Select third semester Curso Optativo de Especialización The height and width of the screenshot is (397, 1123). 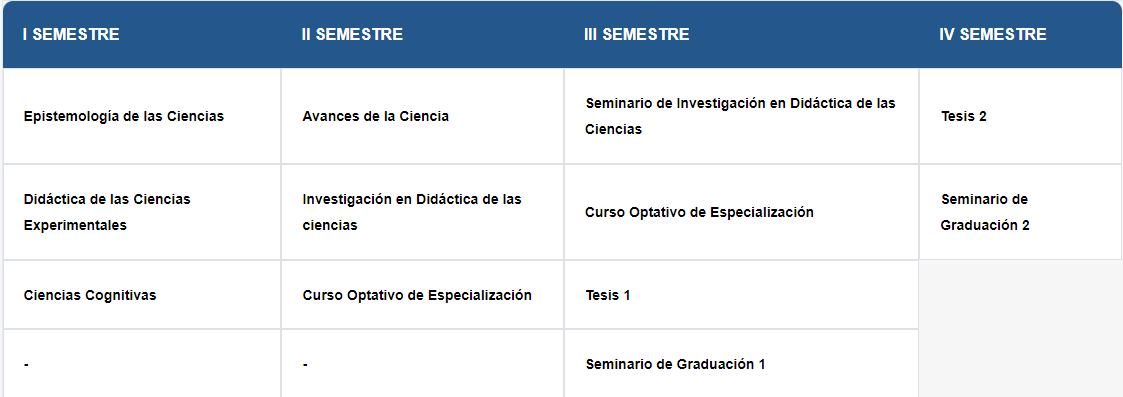tap(699, 212)
